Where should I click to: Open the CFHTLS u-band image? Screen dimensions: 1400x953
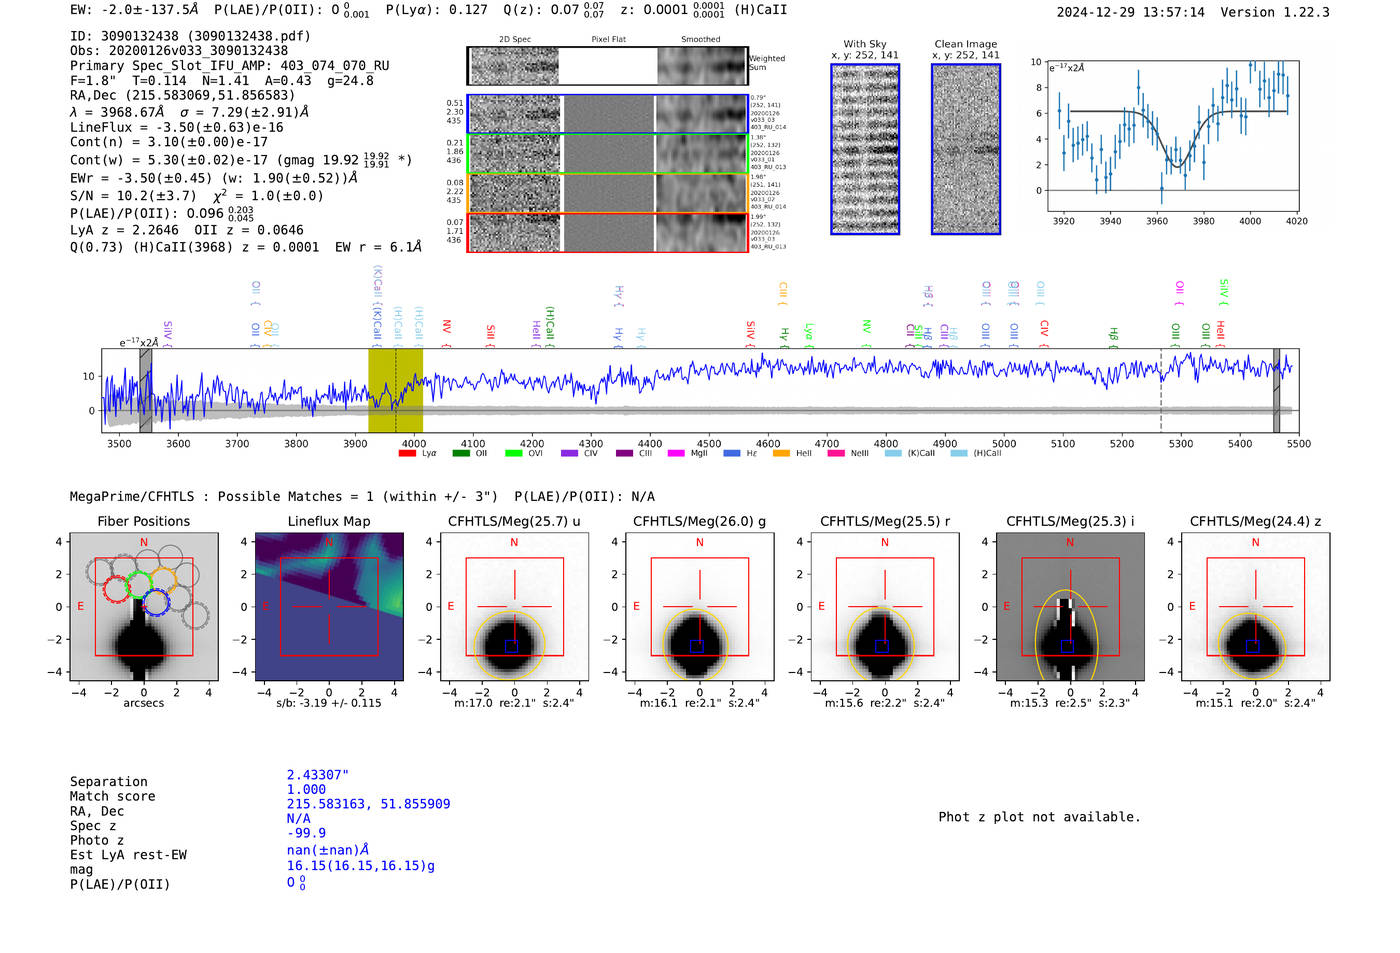click(x=514, y=606)
